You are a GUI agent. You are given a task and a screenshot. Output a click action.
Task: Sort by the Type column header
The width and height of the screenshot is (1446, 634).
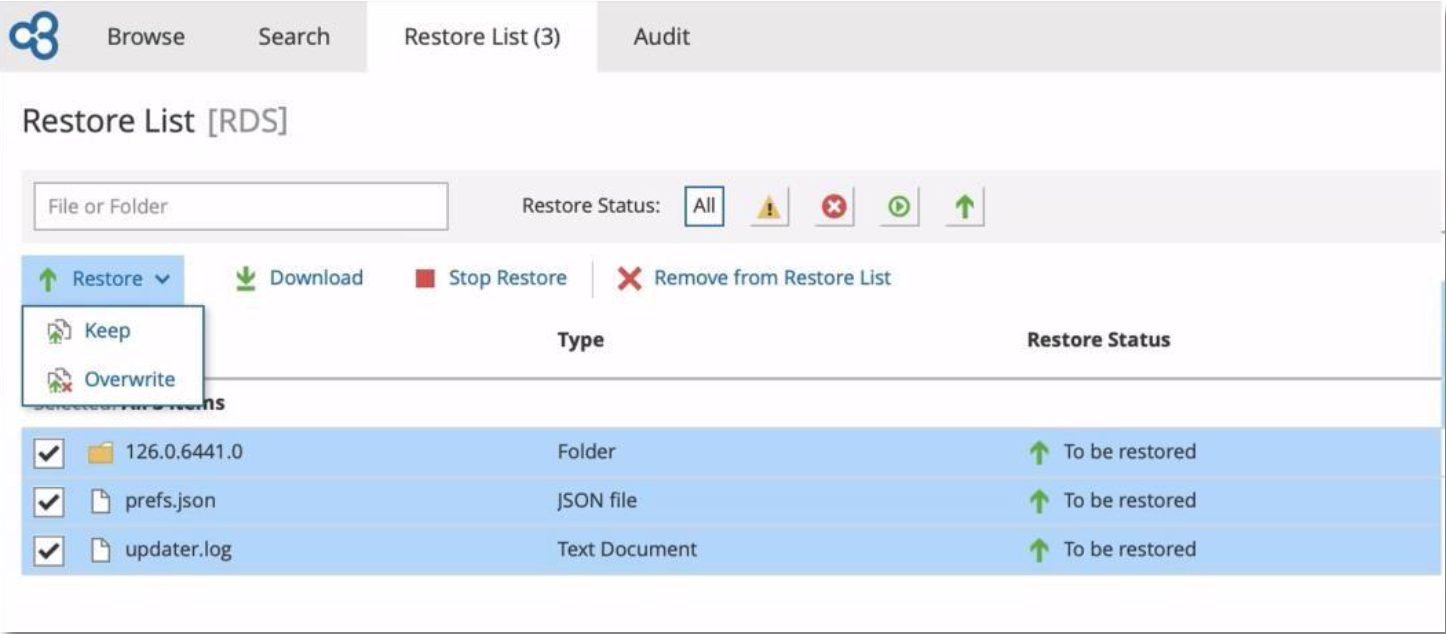580,340
